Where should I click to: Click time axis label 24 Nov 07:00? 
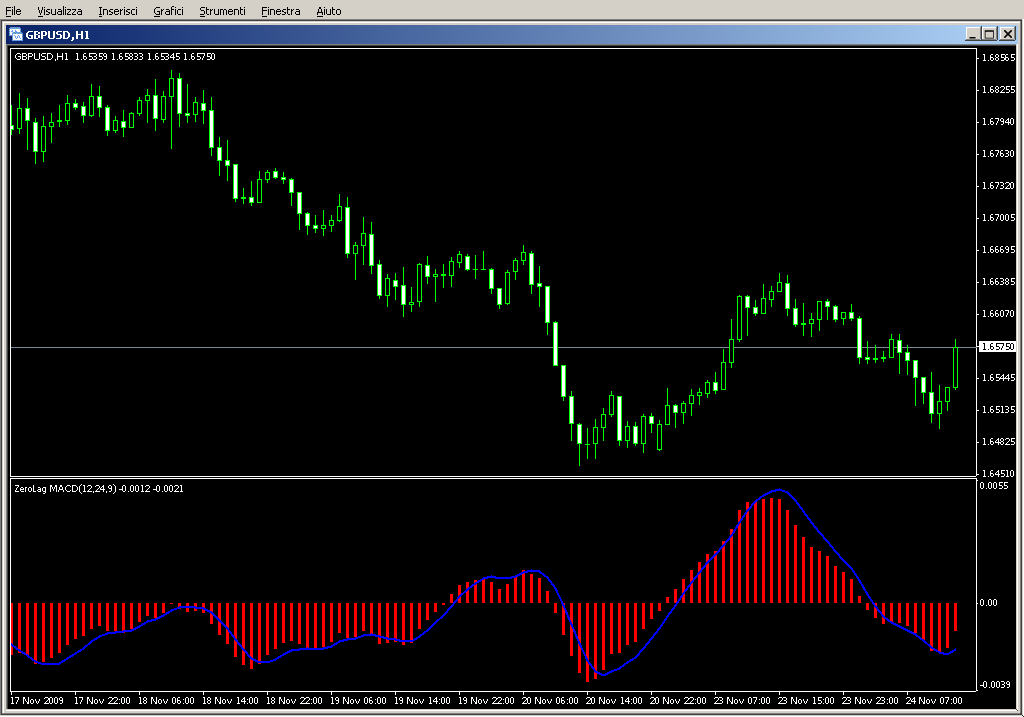point(935,701)
